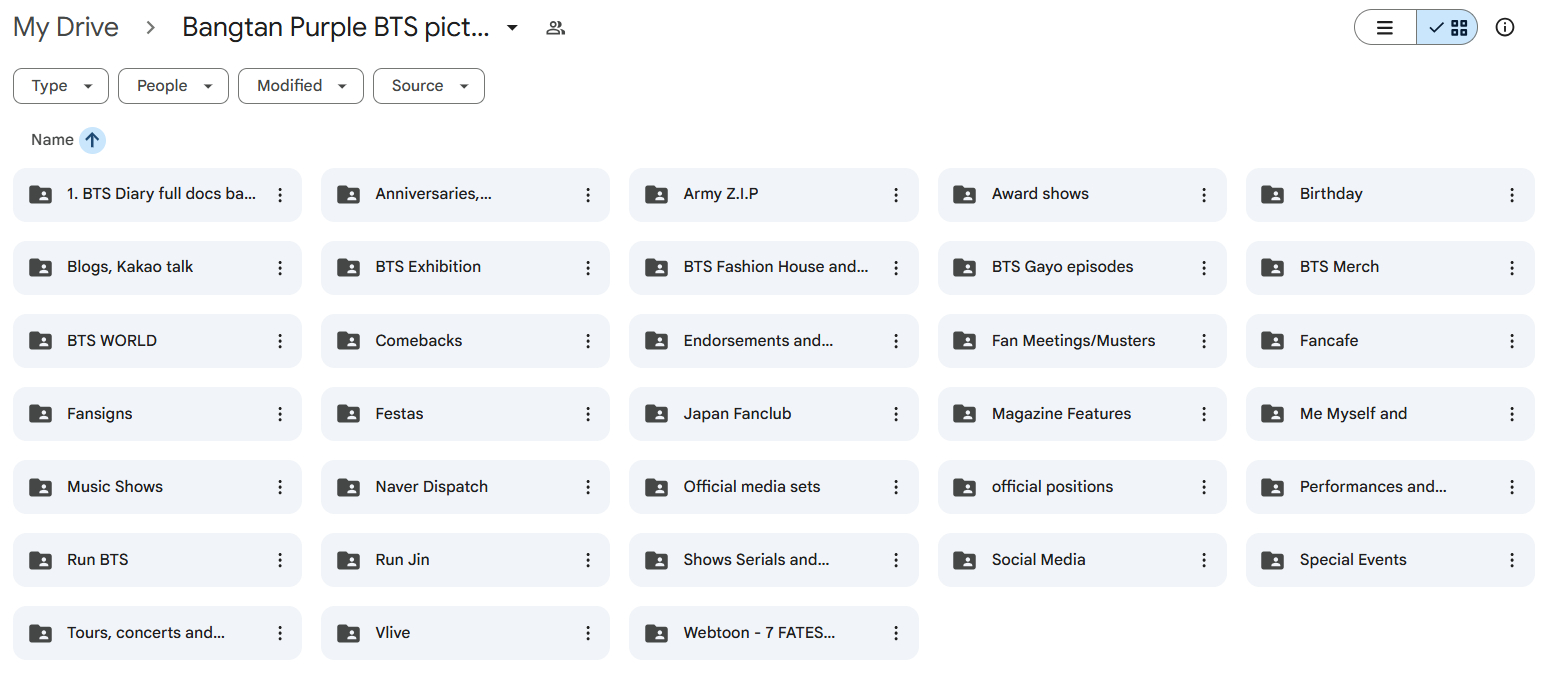1545x687 pixels.
Task: Open the People filter dropdown
Action: tap(173, 86)
